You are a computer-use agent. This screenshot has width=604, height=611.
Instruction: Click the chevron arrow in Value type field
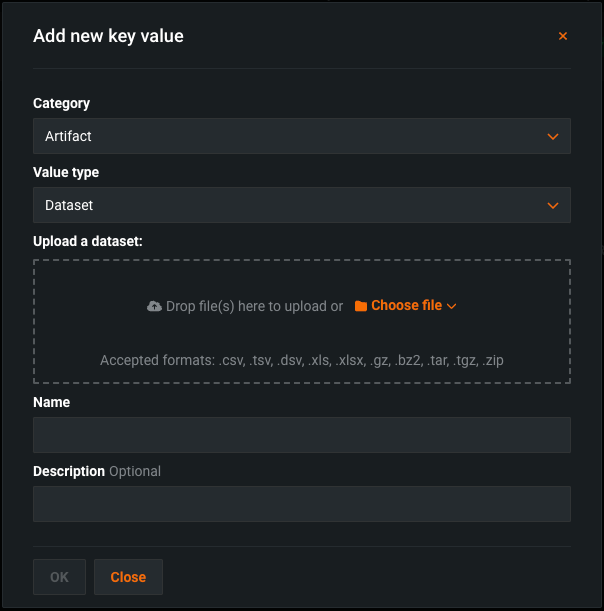(x=553, y=205)
